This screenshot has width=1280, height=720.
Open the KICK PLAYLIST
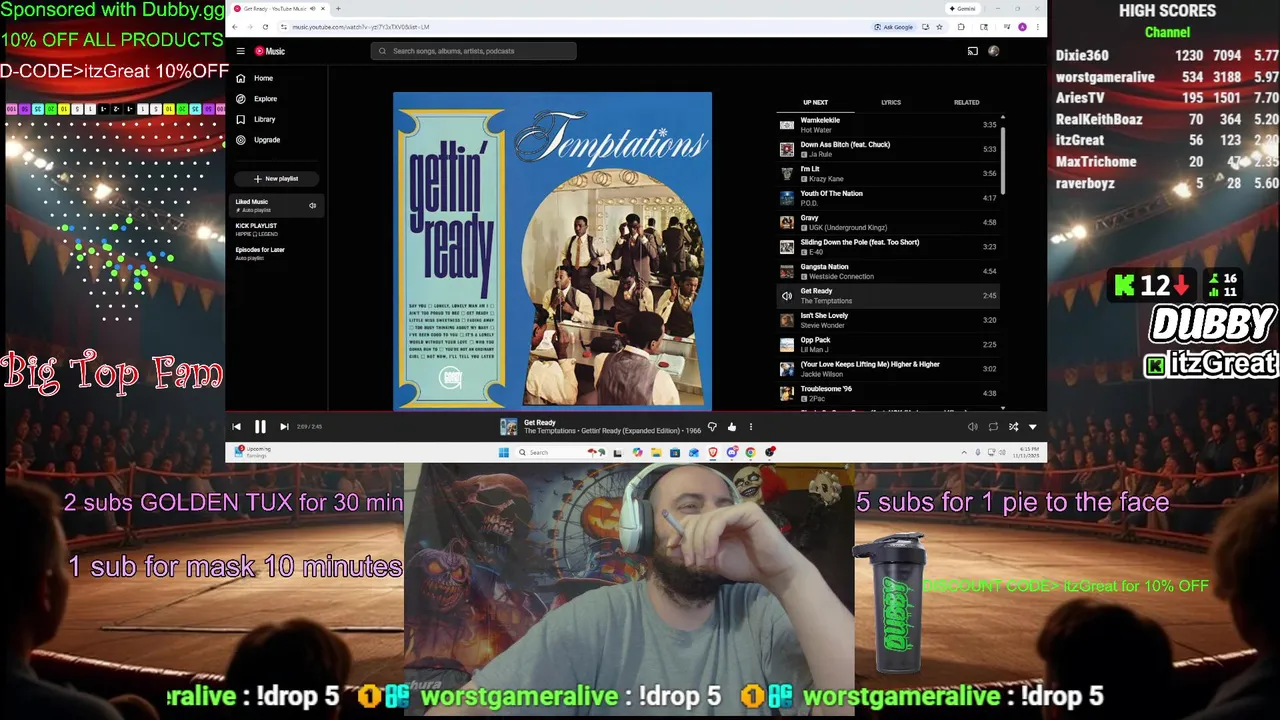(x=275, y=229)
